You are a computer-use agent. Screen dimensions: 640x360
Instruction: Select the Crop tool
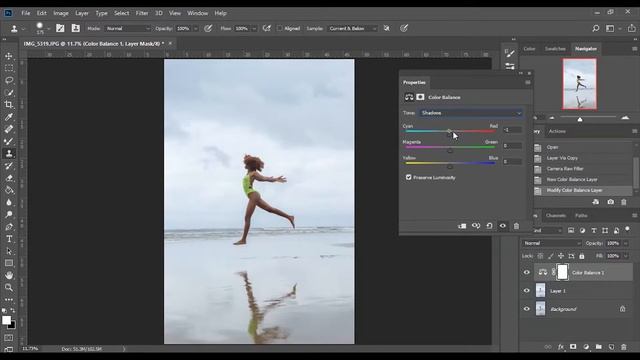point(9,105)
